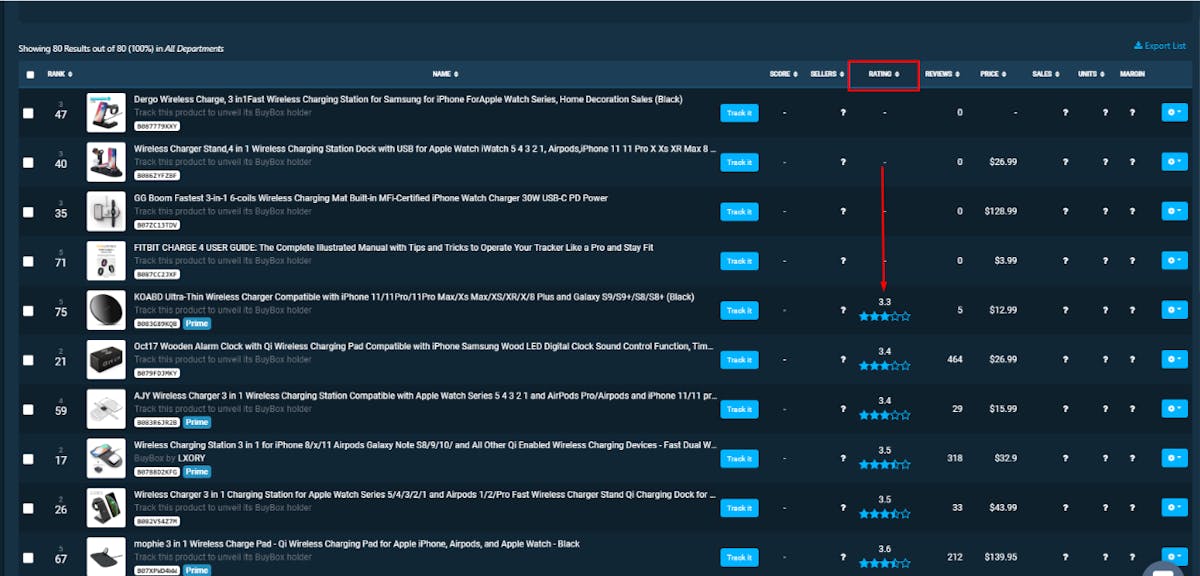1200x576 pixels.
Task: Click the sellers question mark in GG Boom row
Action: [x=843, y=212]
